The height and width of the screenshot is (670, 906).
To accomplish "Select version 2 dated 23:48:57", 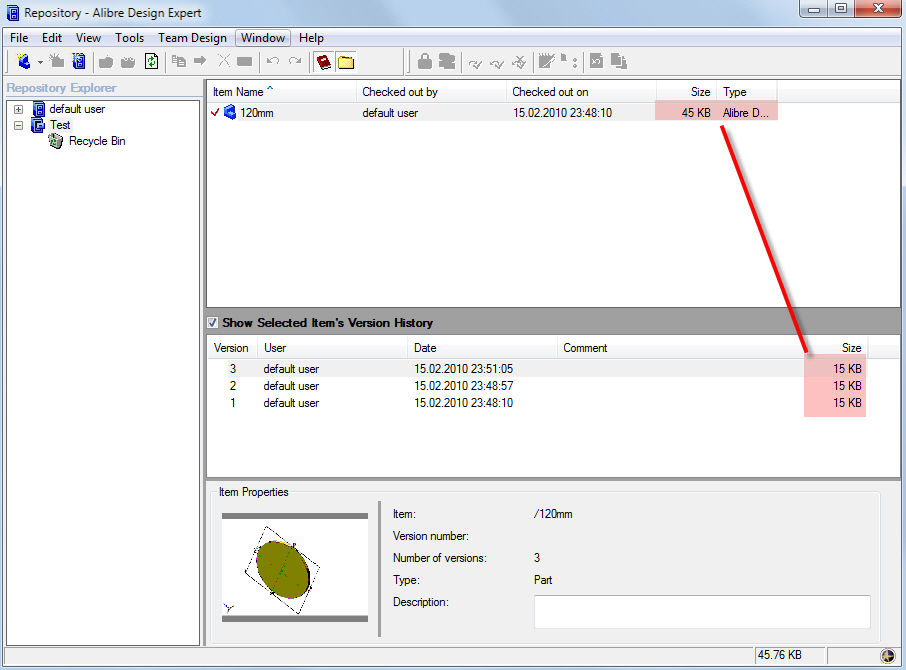I will [537, 386].
